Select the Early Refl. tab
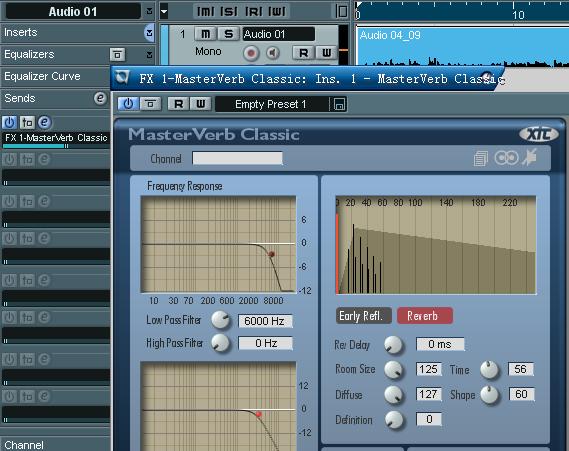Screen dimensions: 569x451 [x=364, y=316]
